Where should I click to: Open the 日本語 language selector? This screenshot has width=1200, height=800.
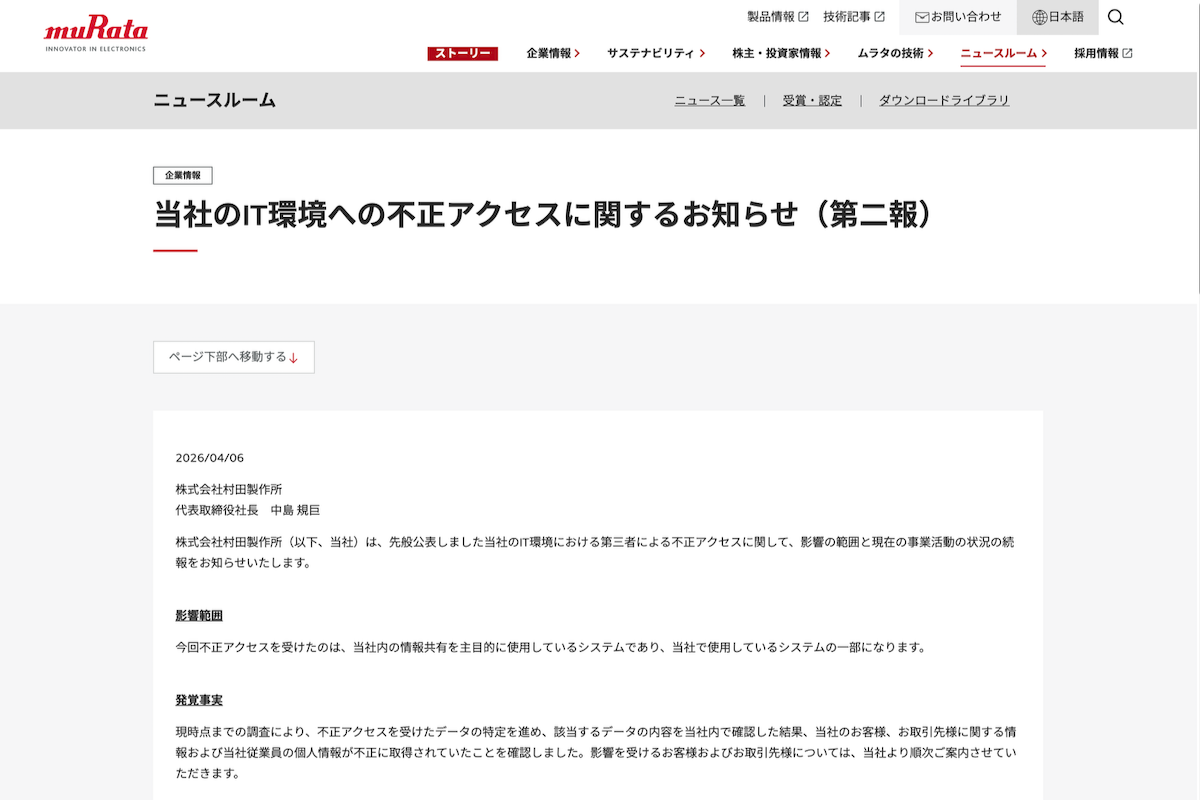(1058, 17)
